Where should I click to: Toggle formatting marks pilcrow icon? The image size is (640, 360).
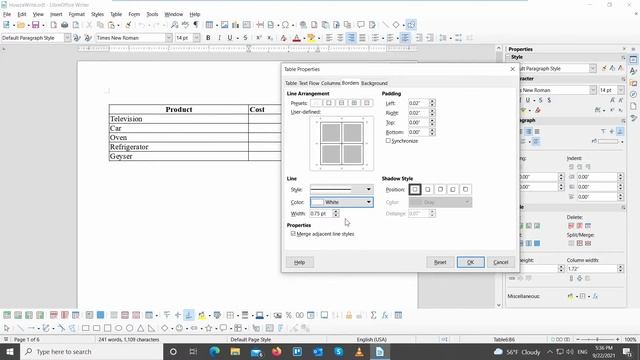tap(196, 25)
